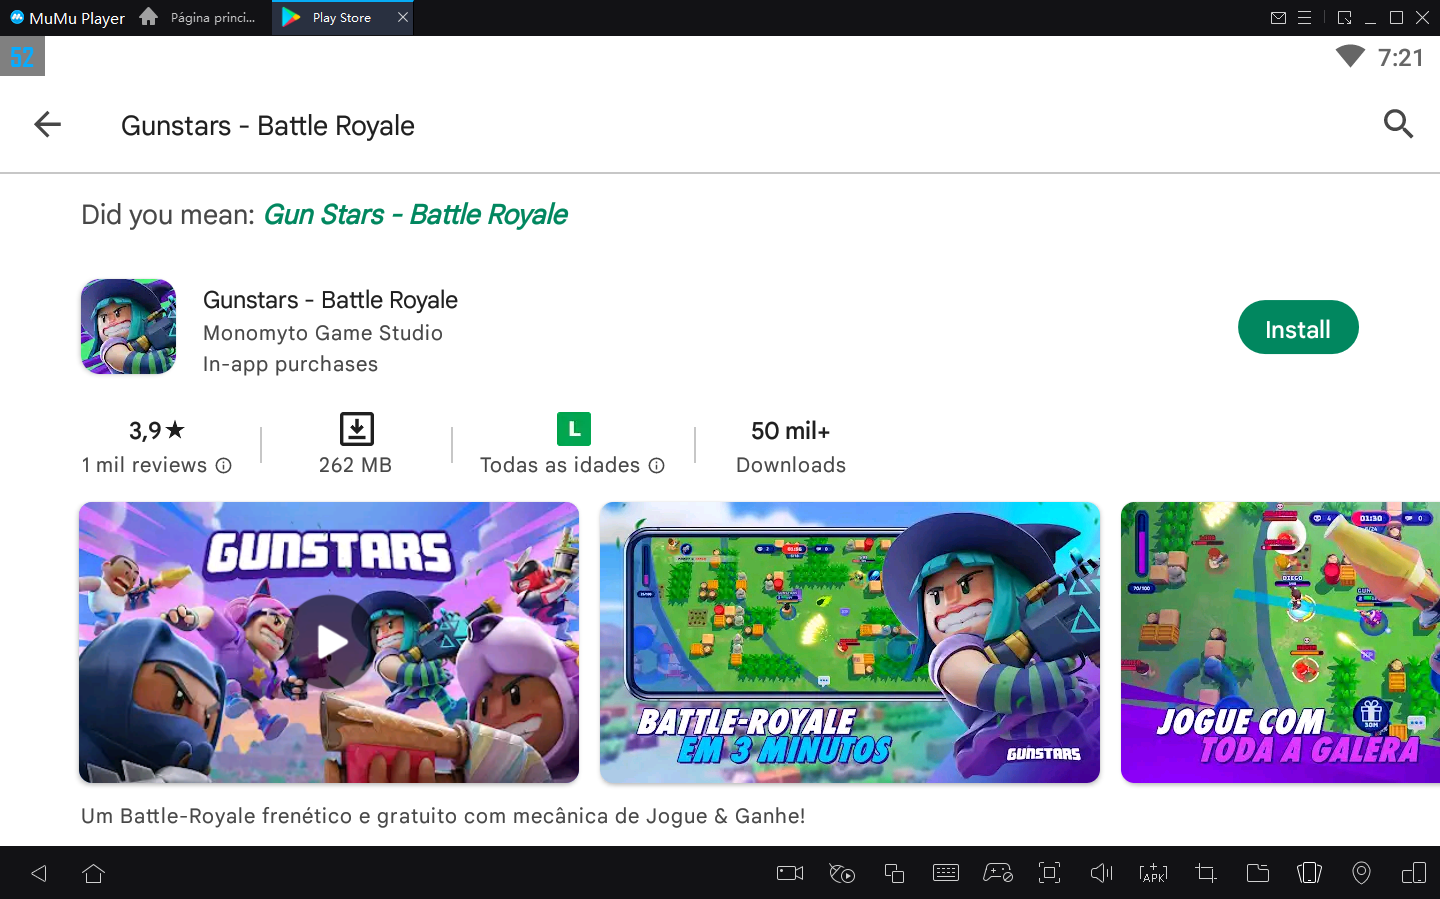
Task: Open the operation recorder icon
Action: pyautogui.click(x=841, y=873)
